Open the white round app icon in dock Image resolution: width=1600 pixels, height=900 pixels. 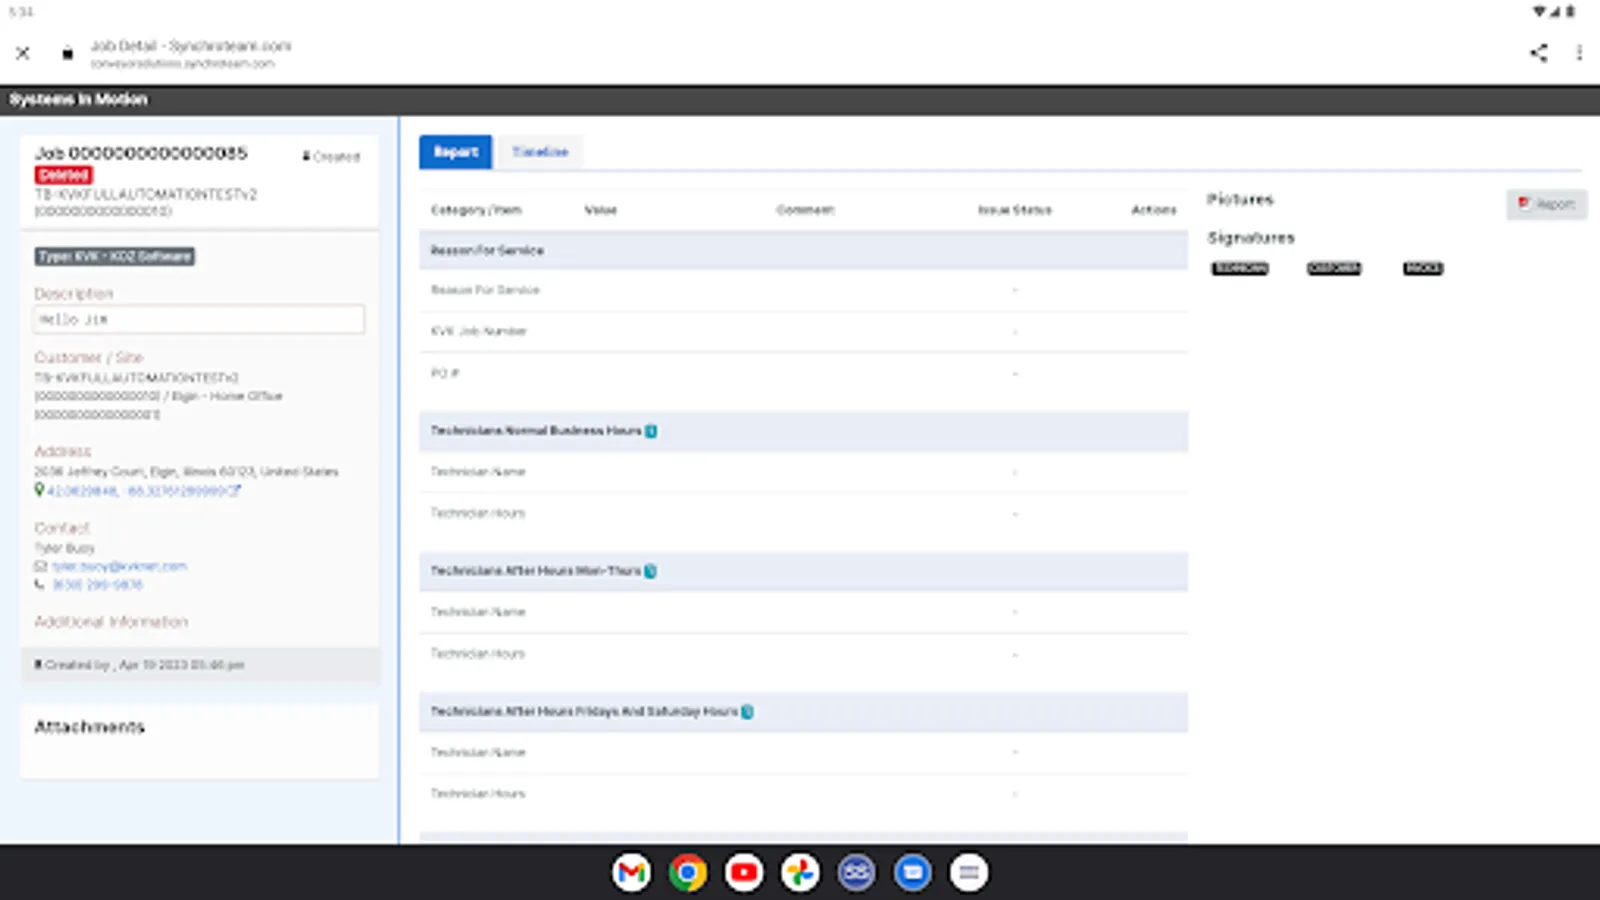pyautogui.click(x=969, y=873)
